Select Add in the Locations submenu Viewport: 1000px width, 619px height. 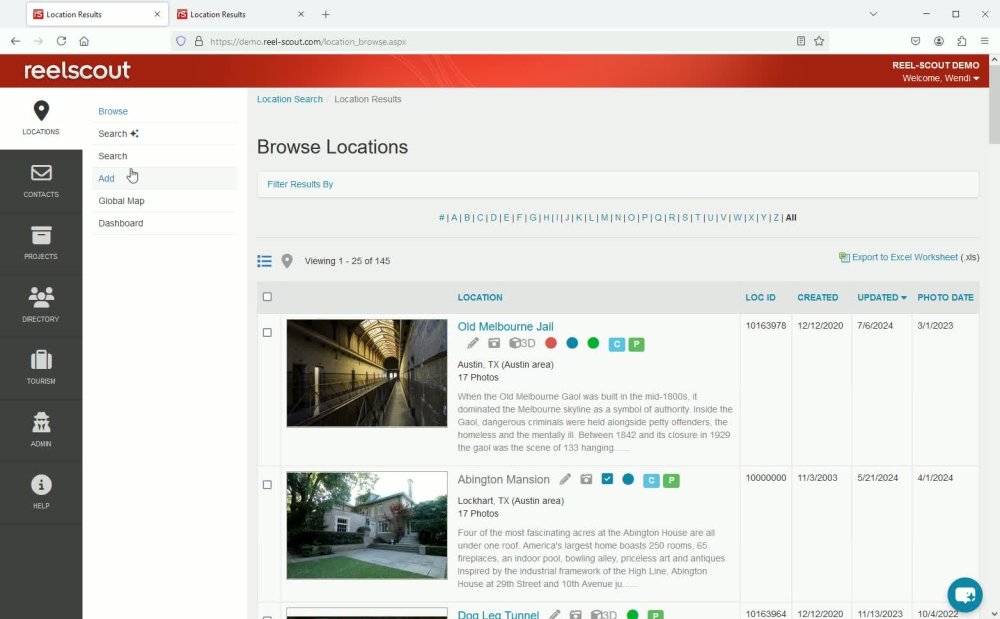click(x=107, y=178)
